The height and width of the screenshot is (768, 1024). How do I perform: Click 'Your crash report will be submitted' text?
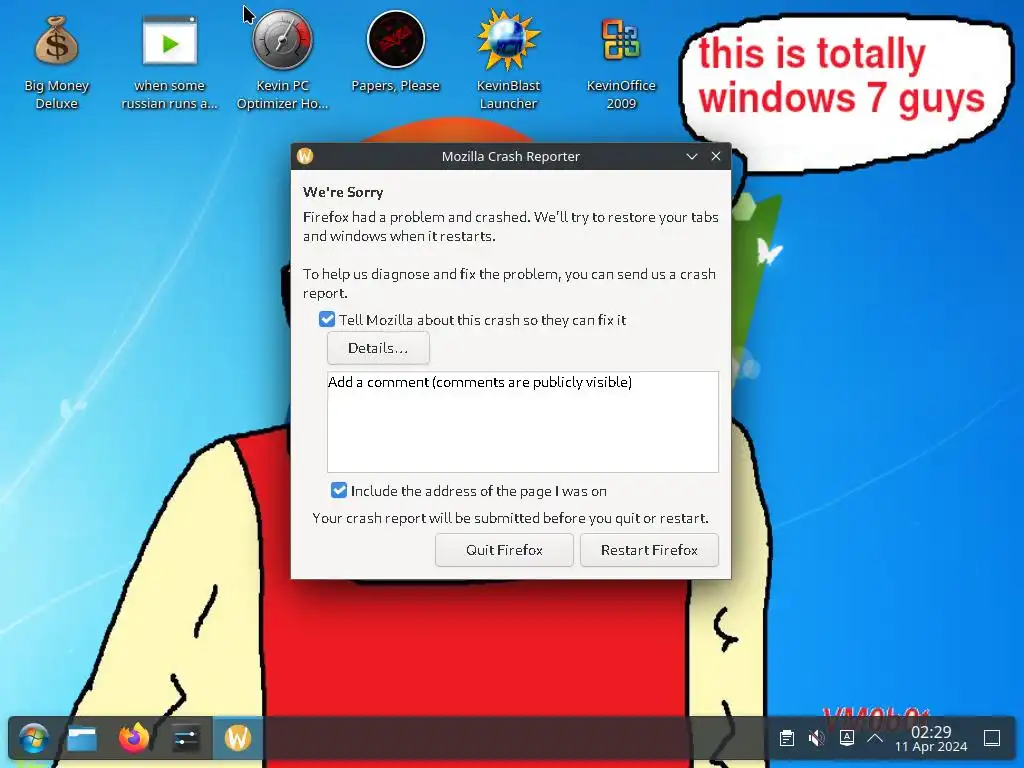pos(510,518)
